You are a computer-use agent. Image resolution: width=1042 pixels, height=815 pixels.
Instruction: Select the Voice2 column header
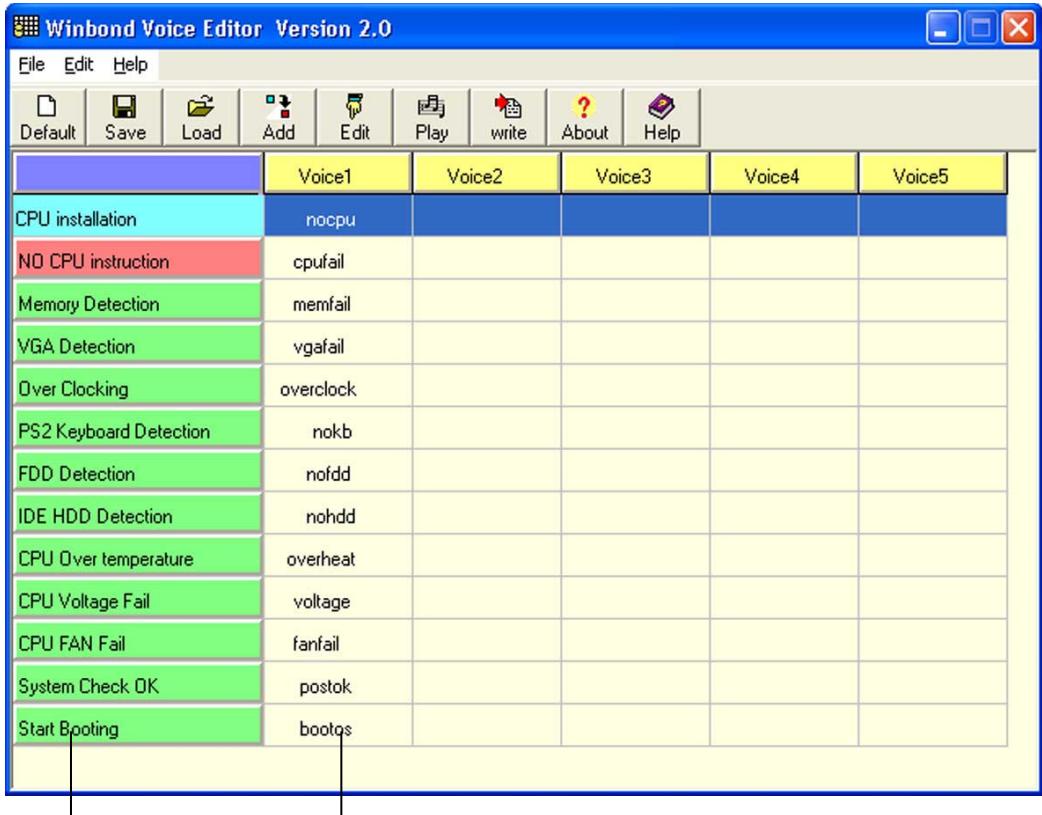pos(486,174)
